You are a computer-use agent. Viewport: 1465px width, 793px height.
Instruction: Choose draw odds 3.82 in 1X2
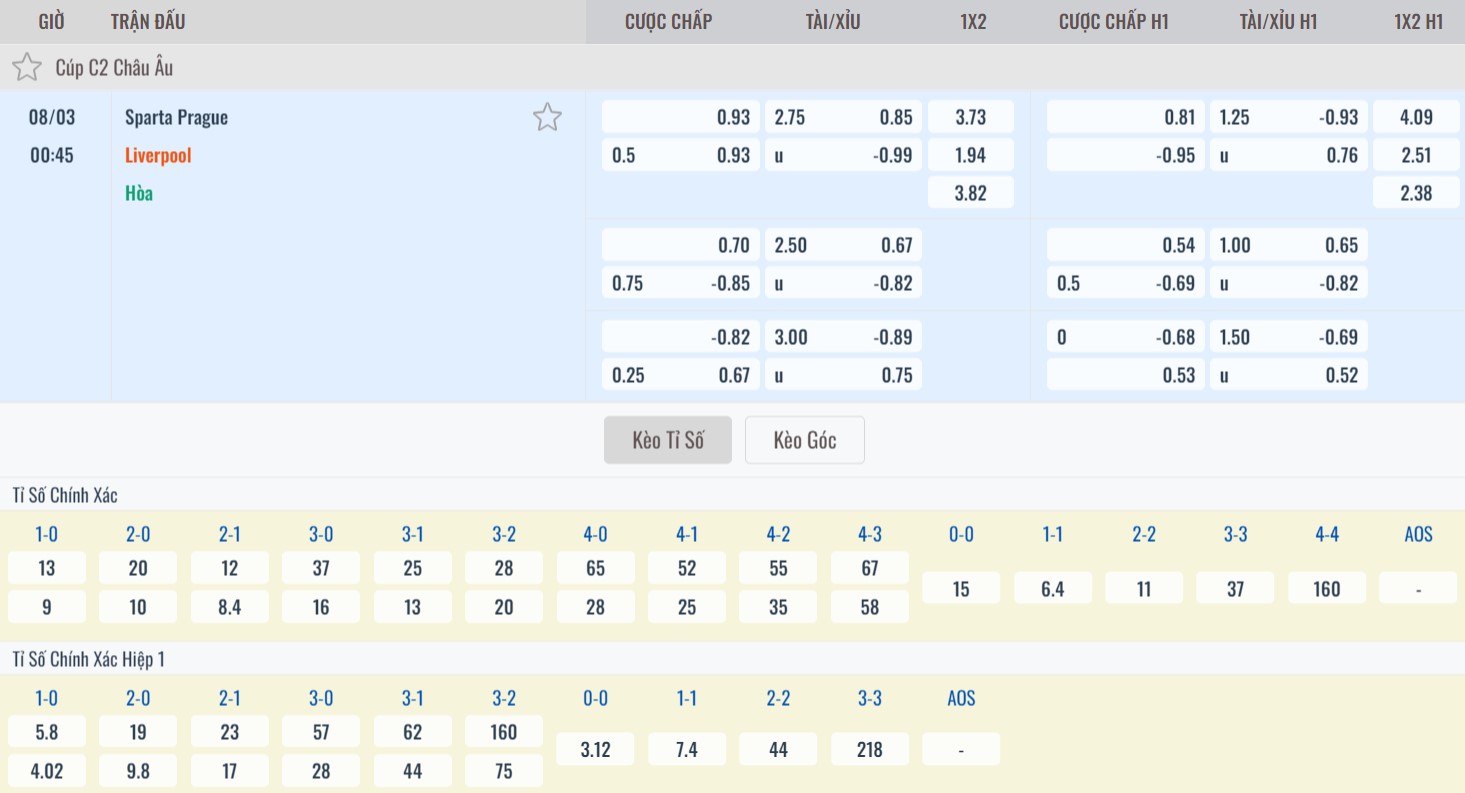click(x=970, y=193)
